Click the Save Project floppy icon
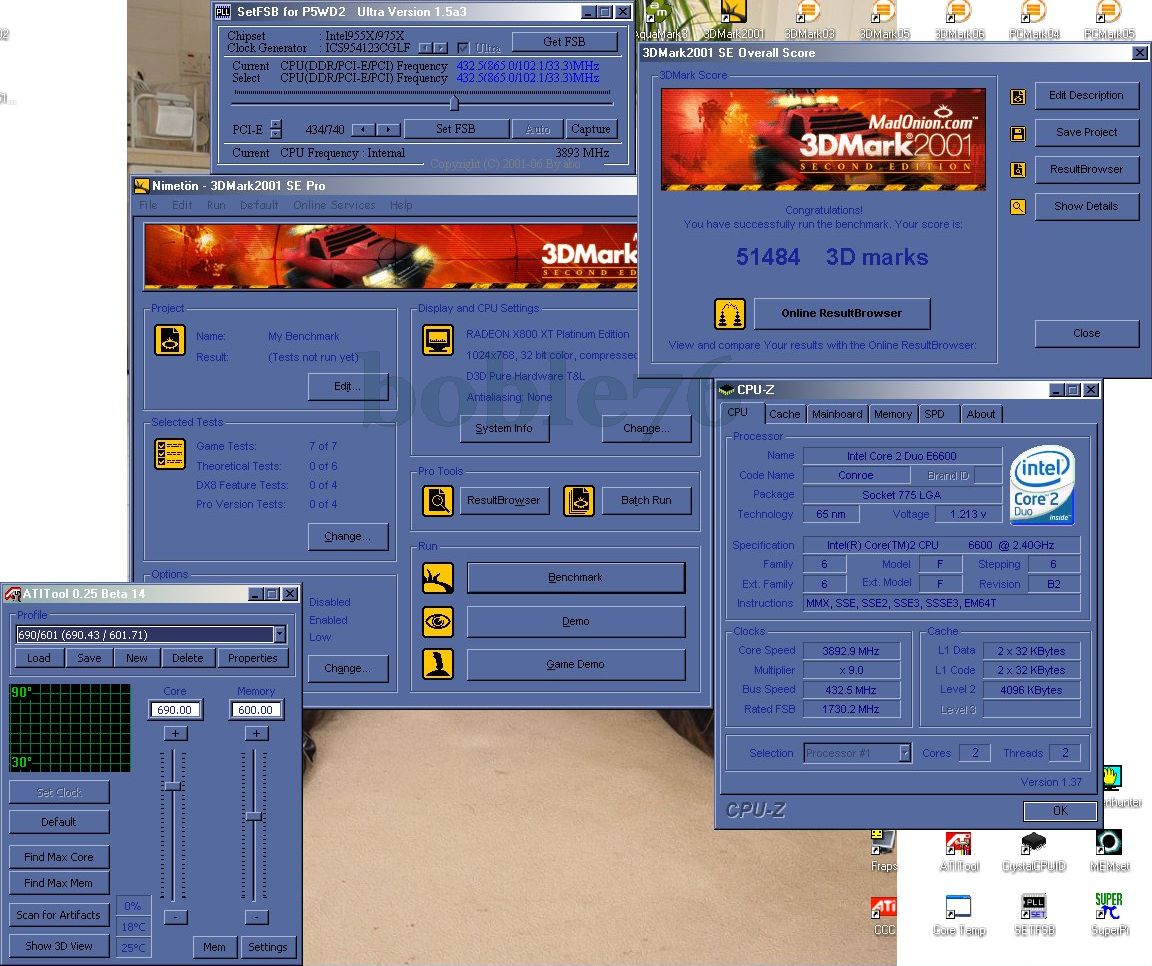The height and width of the screenshot is (966, 1152). pyautogui.click(x=1018, y=134)
